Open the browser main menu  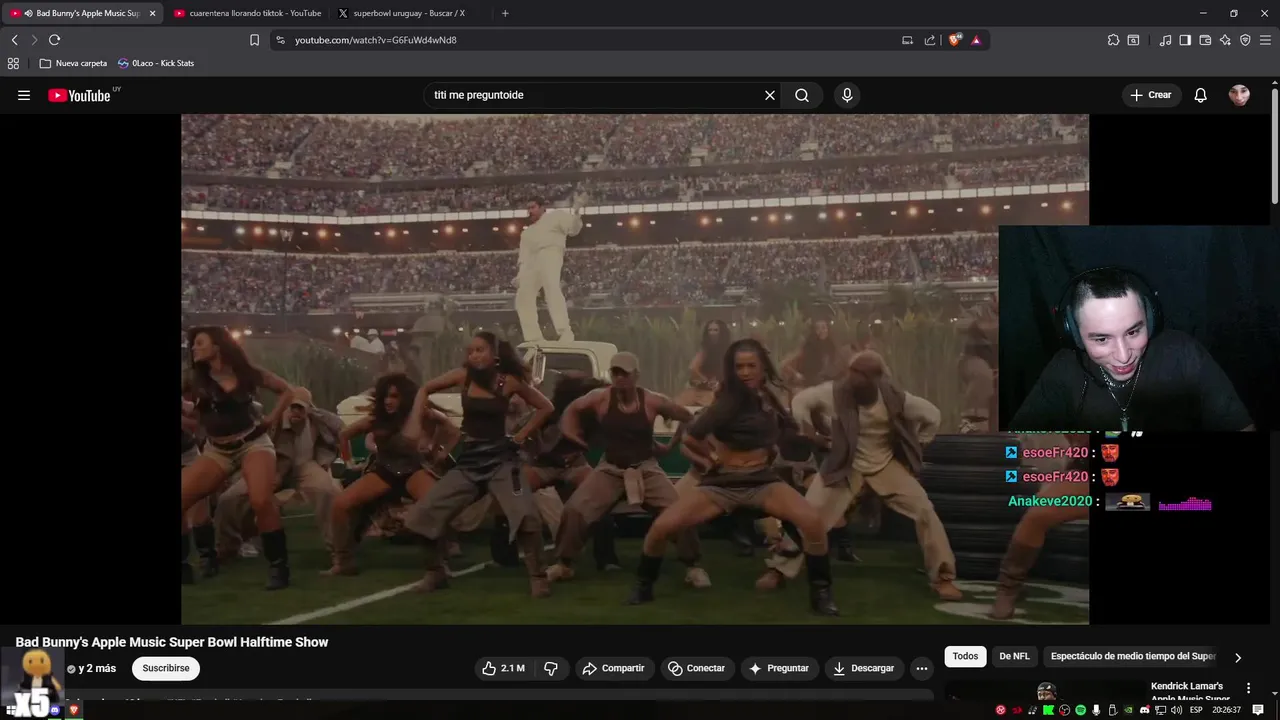pos(1265,40)
